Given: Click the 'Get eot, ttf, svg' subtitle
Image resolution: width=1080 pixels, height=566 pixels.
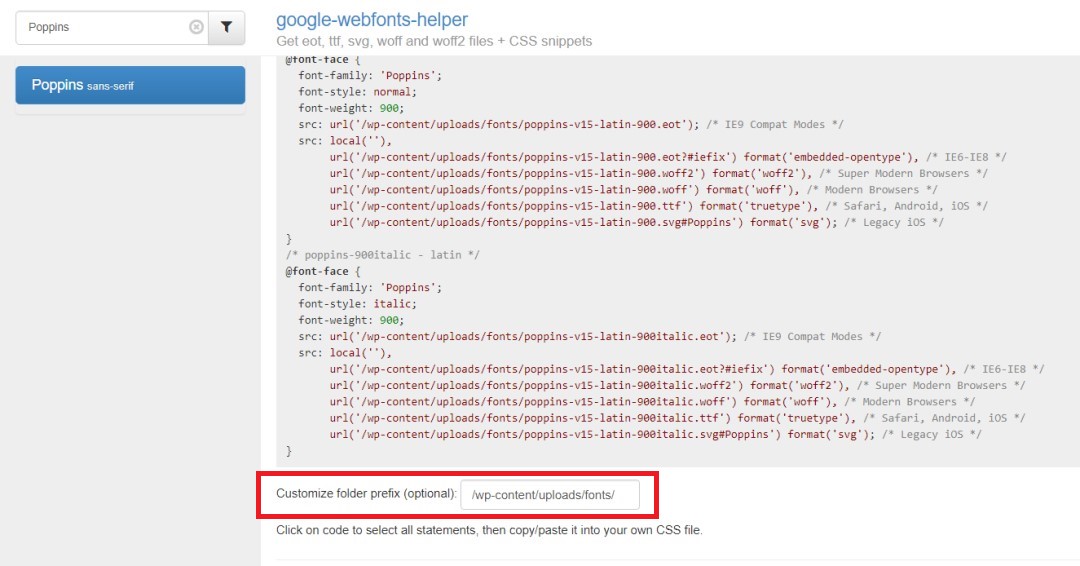Looking at the screenshot, I should click(x=434, y=41).
